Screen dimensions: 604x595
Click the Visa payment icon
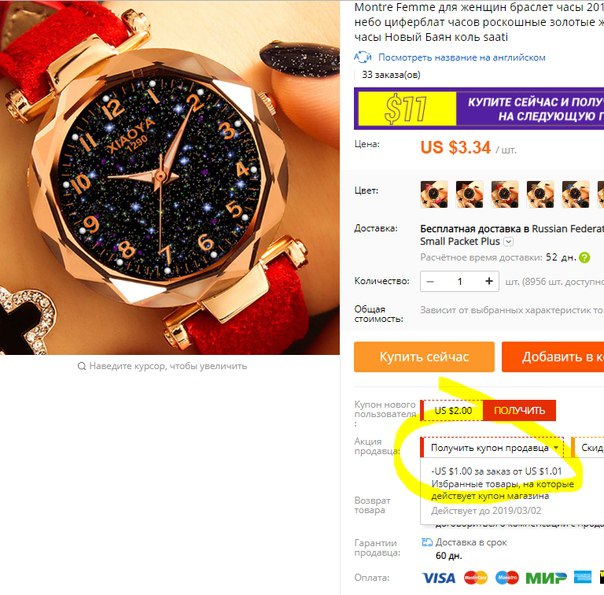[439, 578]
